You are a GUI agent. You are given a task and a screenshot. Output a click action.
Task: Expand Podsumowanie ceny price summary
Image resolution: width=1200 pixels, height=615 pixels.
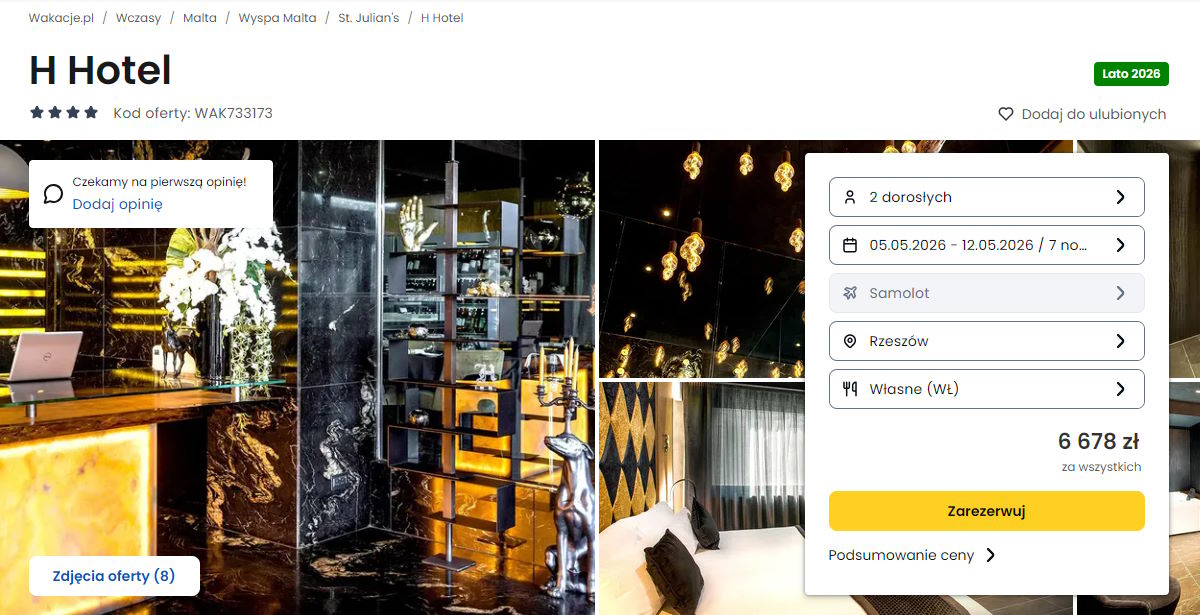912,555
